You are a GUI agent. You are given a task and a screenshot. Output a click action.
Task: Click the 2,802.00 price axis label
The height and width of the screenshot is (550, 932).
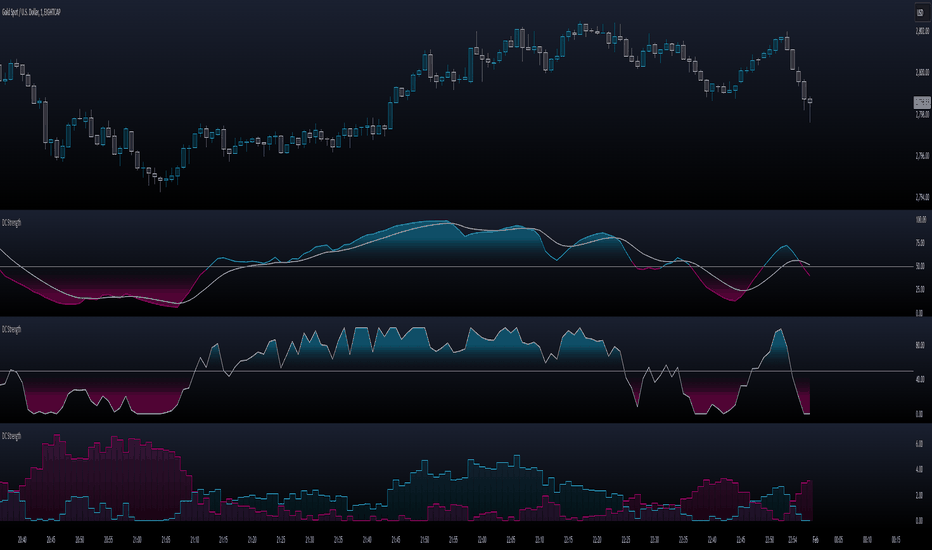(x=922, y=31)
